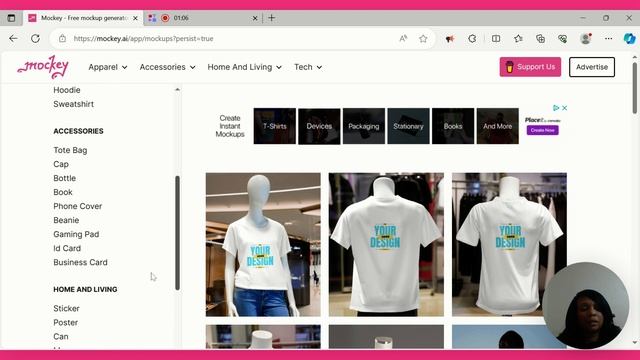Image resolution: width=640 pixels, height=360 pixels.
Task: Click the megaphone extension icon
Action: click(450, 38)
